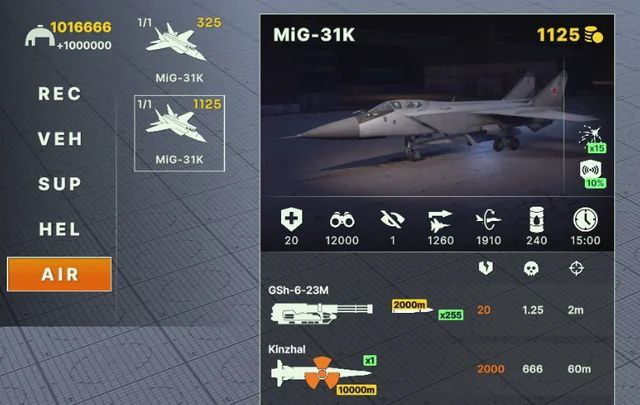Viewport: 640px width, 405px height.
Task: Click the fuel barrel icon
Action: pyautogui.click(x=536, y=220)
